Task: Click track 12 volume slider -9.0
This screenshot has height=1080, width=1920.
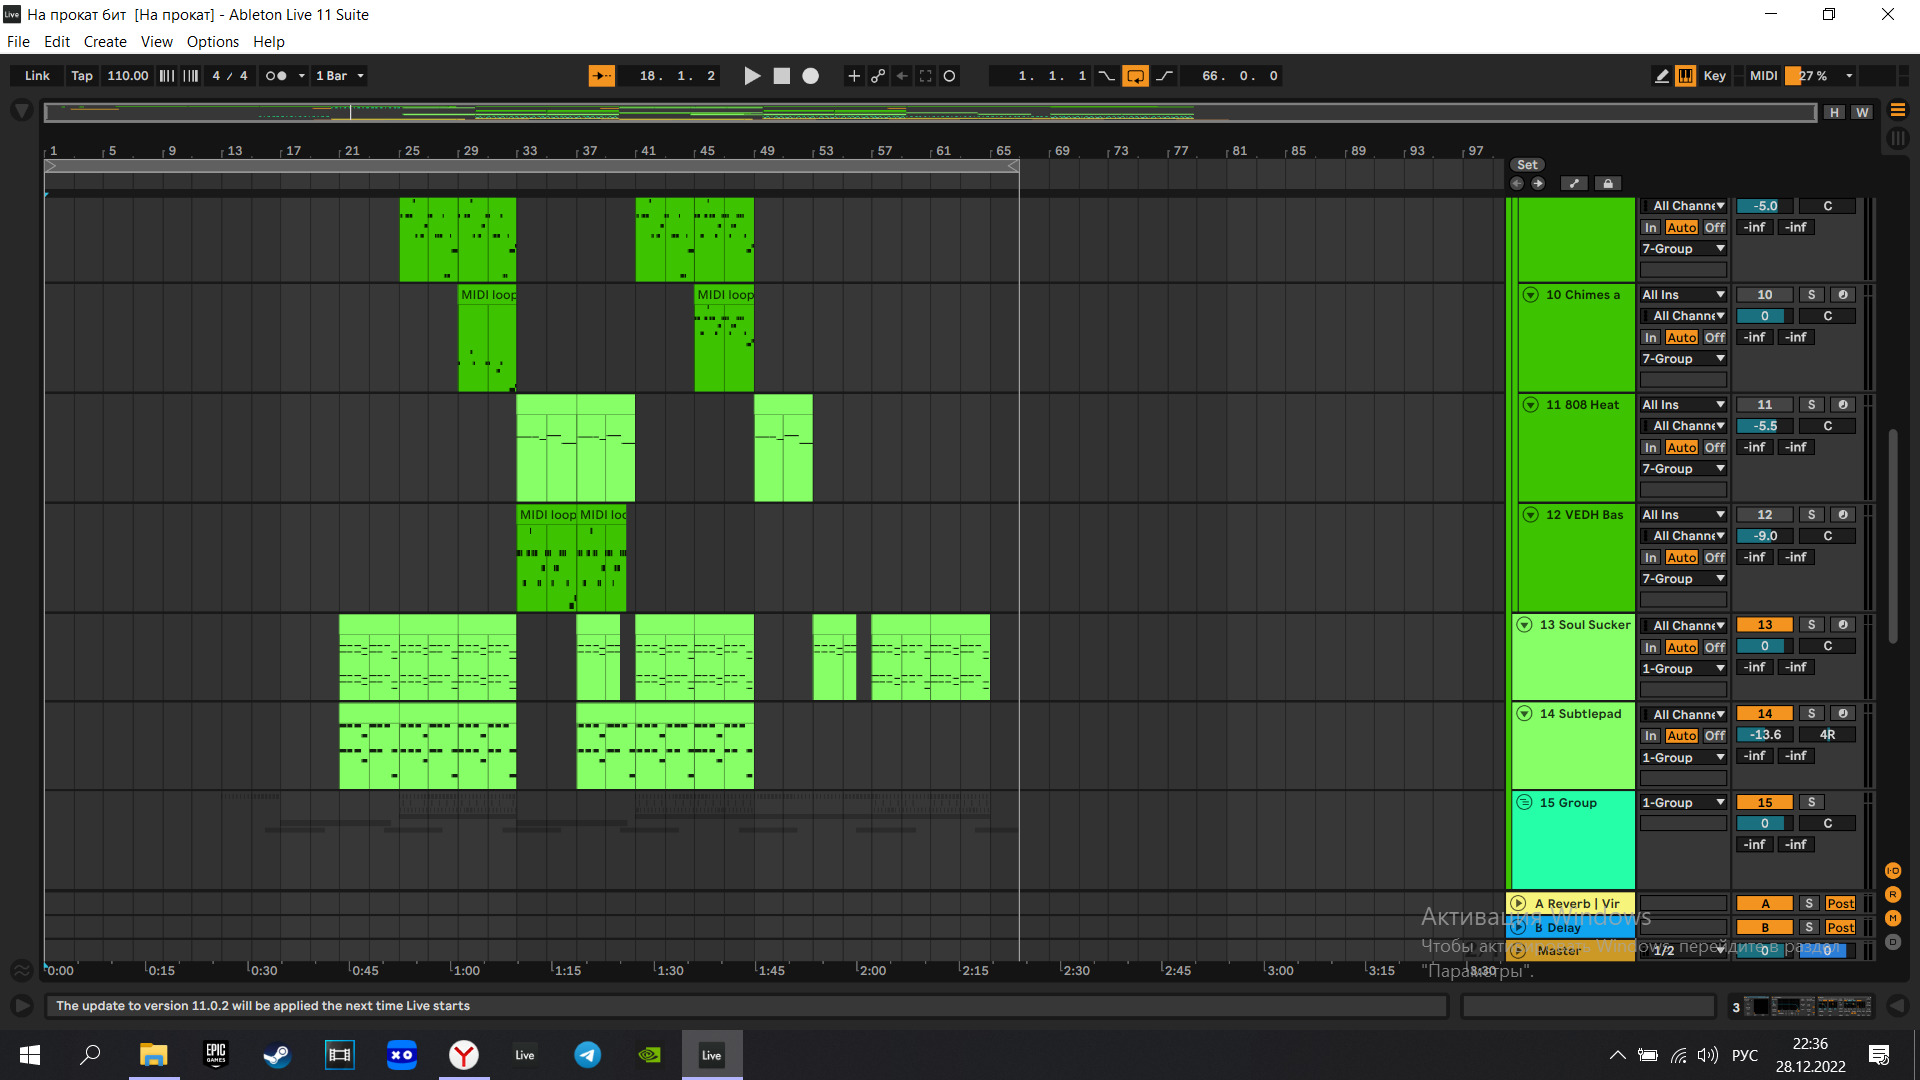Action: tap(1764, 536)
